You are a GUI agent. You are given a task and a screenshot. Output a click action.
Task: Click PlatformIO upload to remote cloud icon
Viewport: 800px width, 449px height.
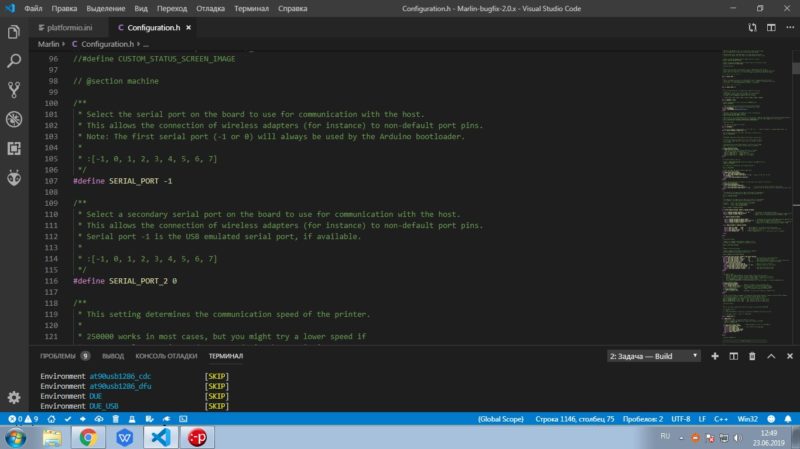click(99, 419)
